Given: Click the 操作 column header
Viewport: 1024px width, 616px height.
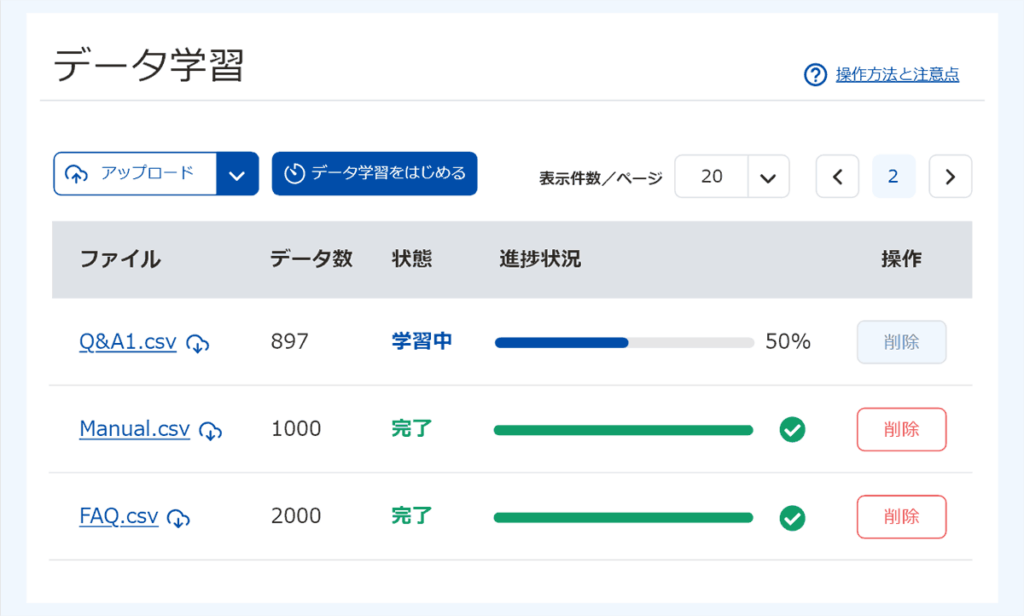Looking at the screenshot, I should pos(901,259).
